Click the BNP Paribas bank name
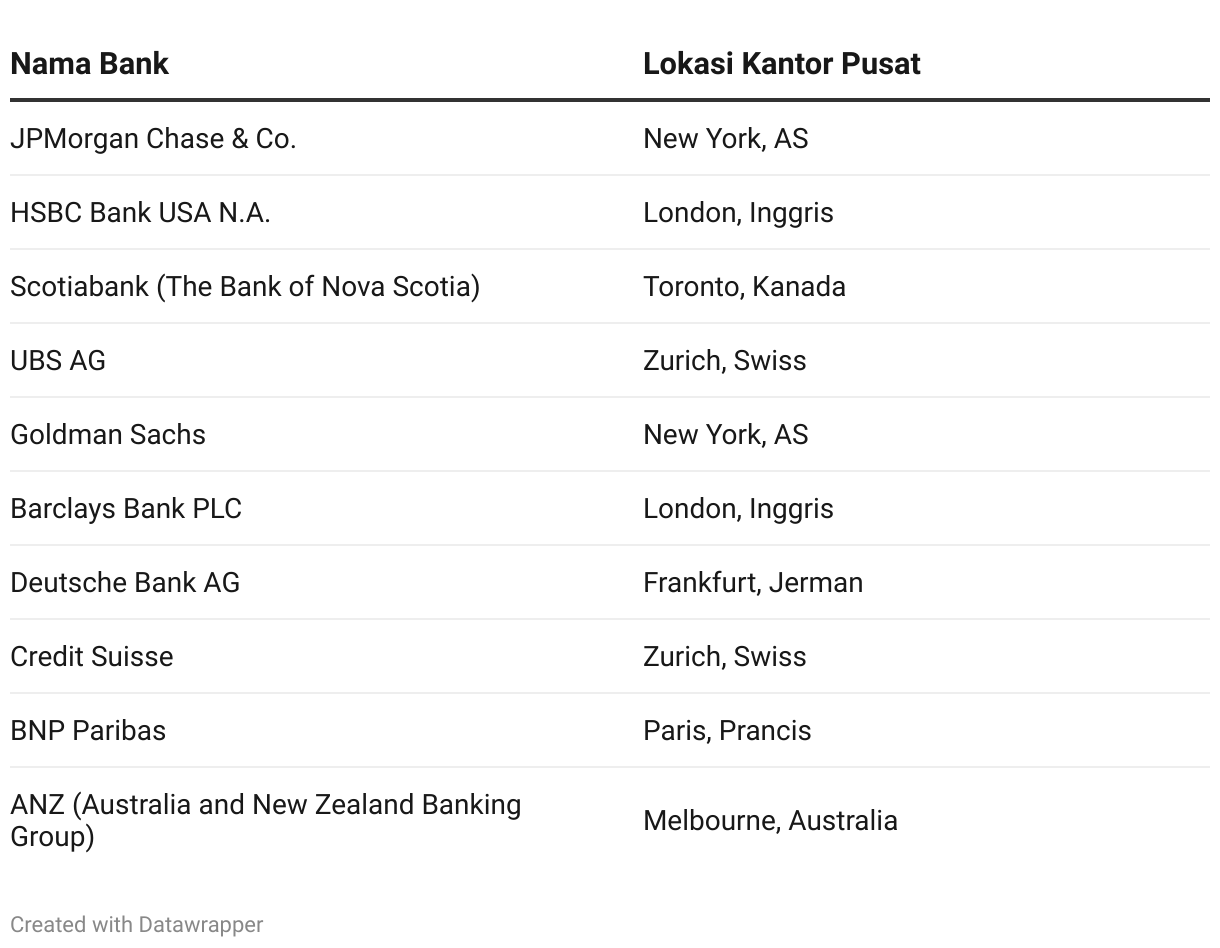 tap(88, 730)
